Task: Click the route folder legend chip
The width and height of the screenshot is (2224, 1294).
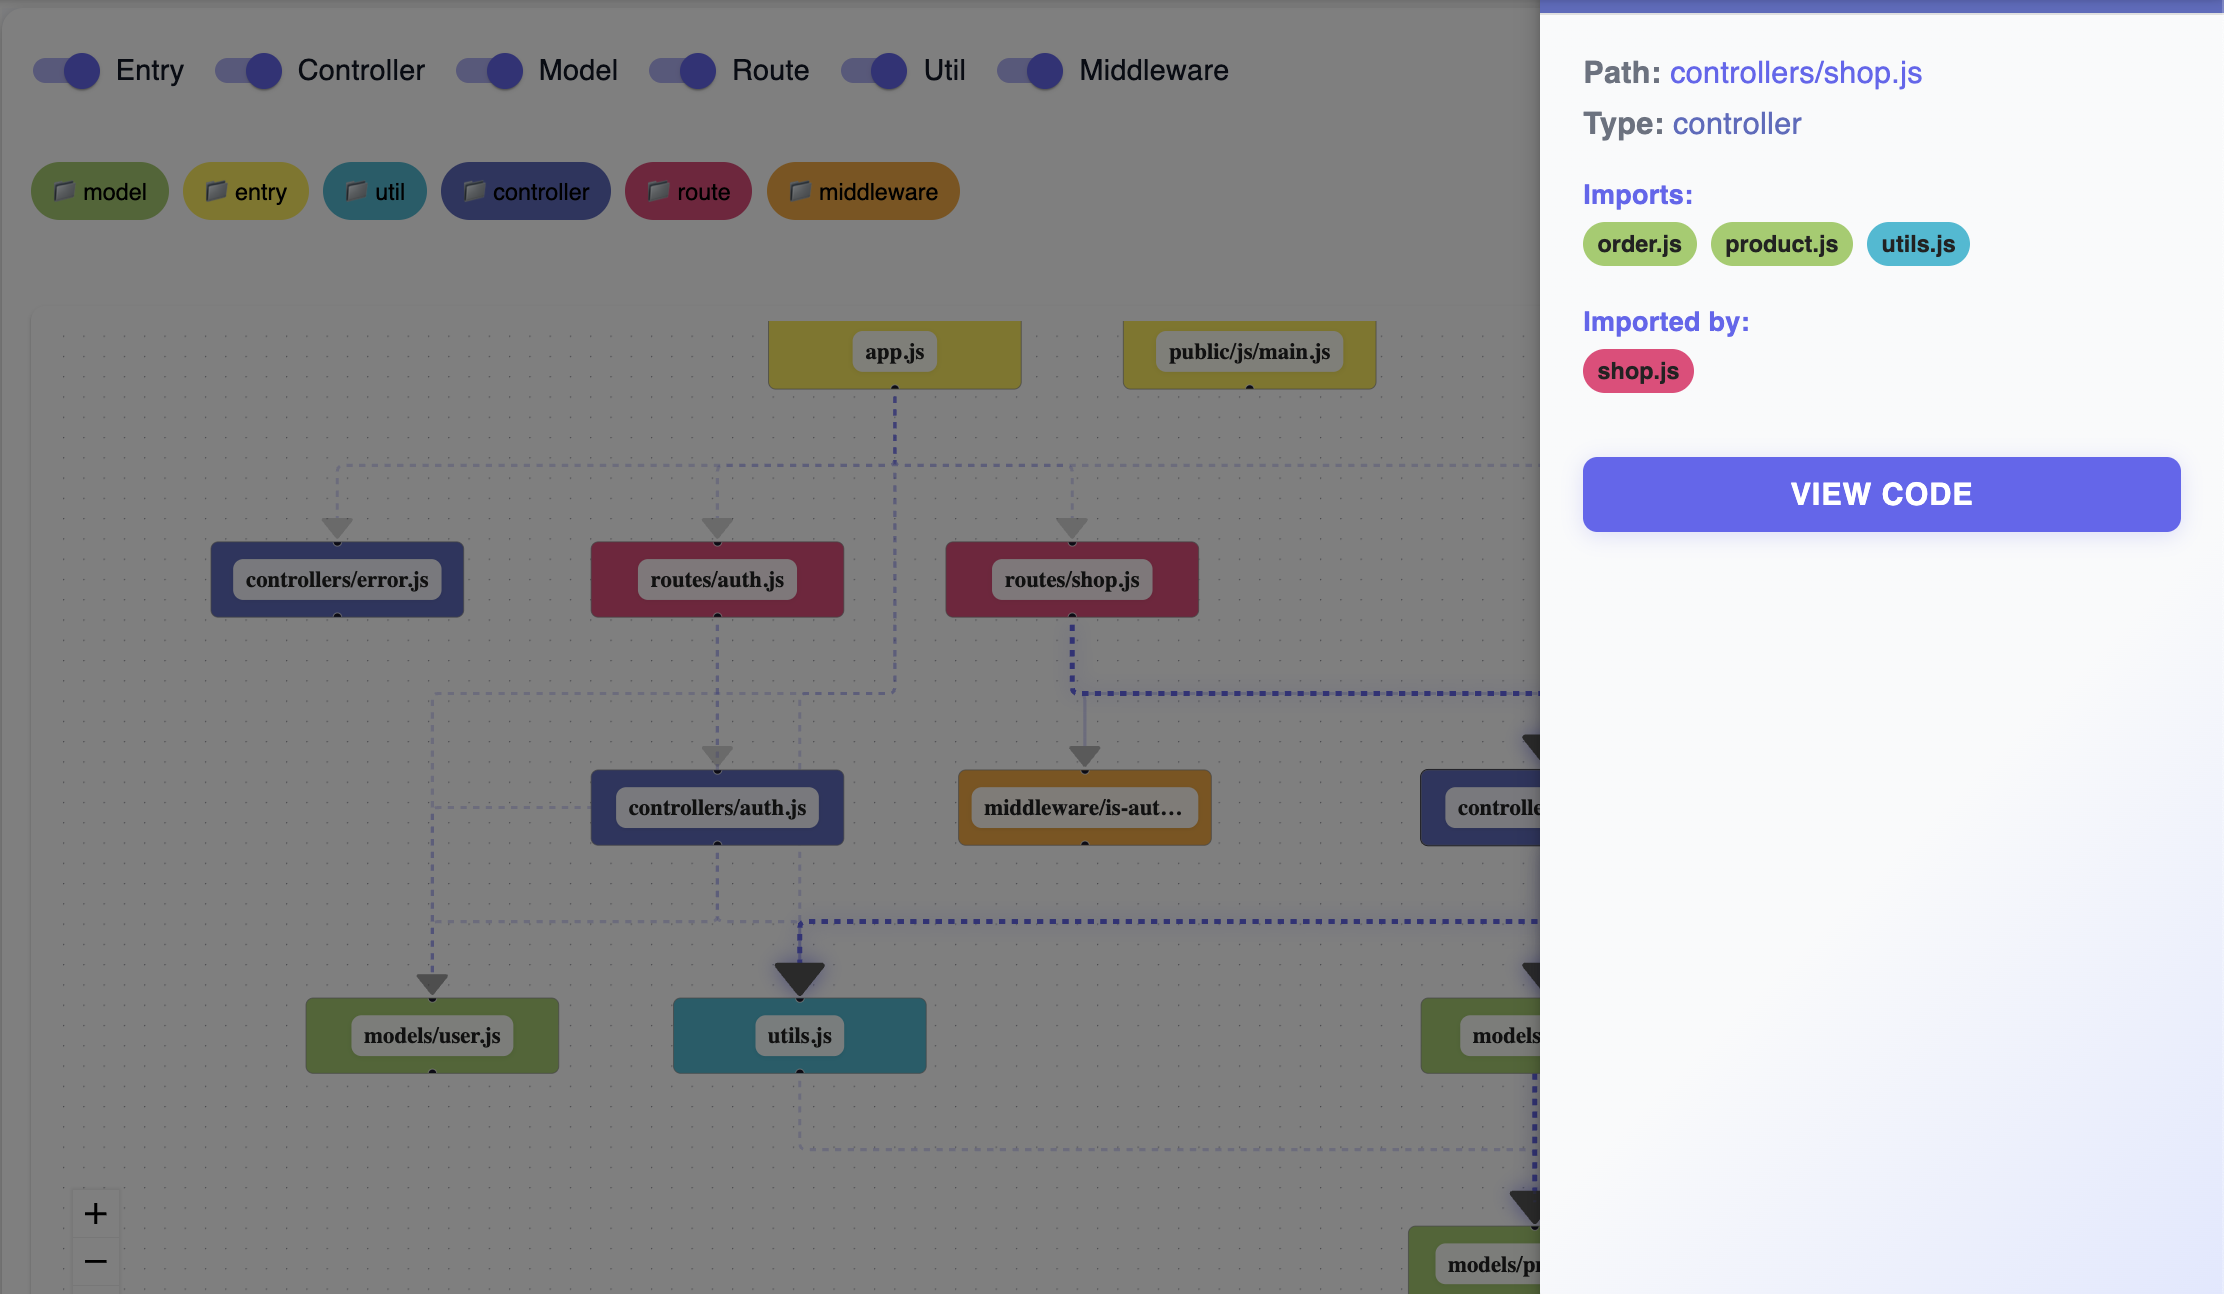Action: 688,191
